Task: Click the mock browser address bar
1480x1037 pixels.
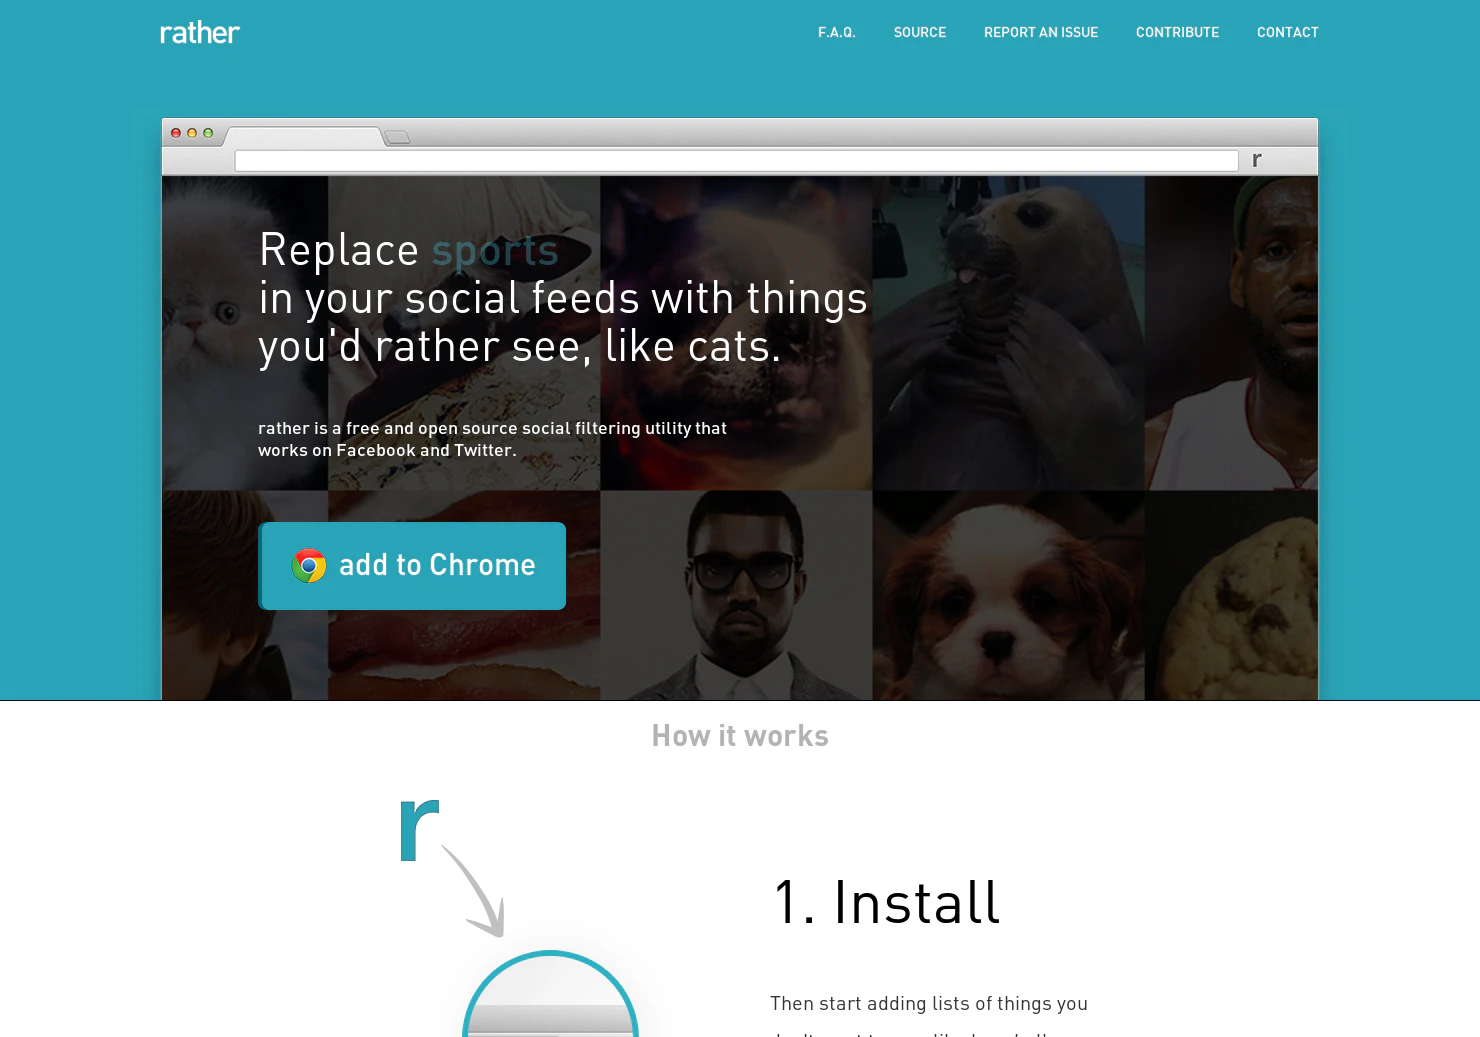Action: pos(736,161)
